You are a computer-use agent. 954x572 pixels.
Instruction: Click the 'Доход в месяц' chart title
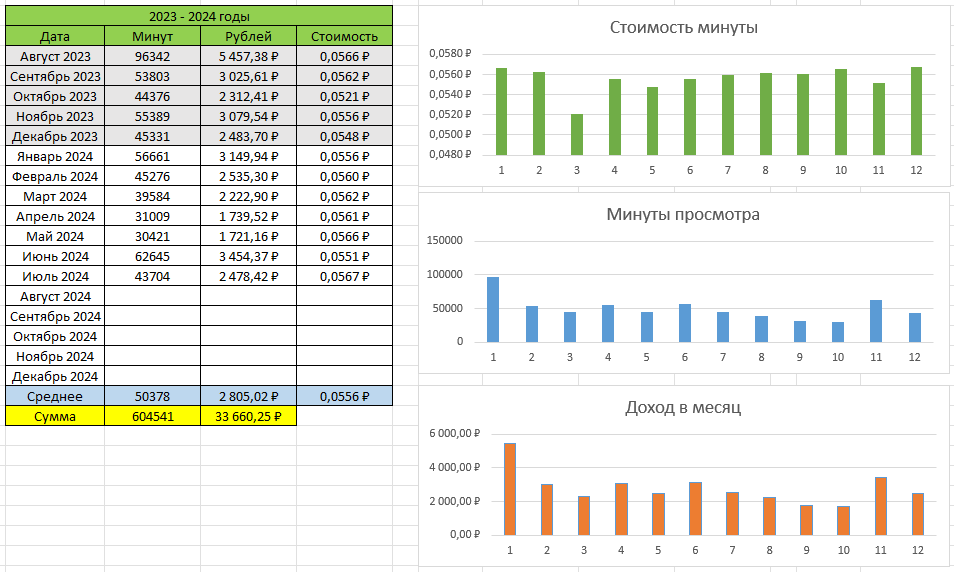point(683,407)
